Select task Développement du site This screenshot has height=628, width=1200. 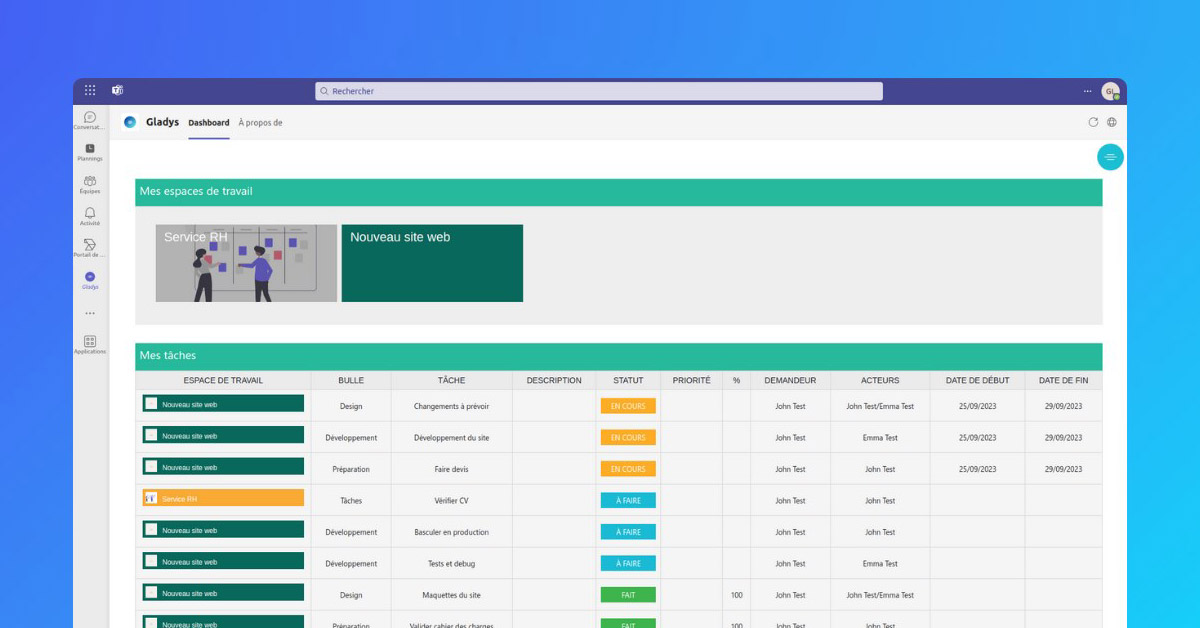(451, 438)
